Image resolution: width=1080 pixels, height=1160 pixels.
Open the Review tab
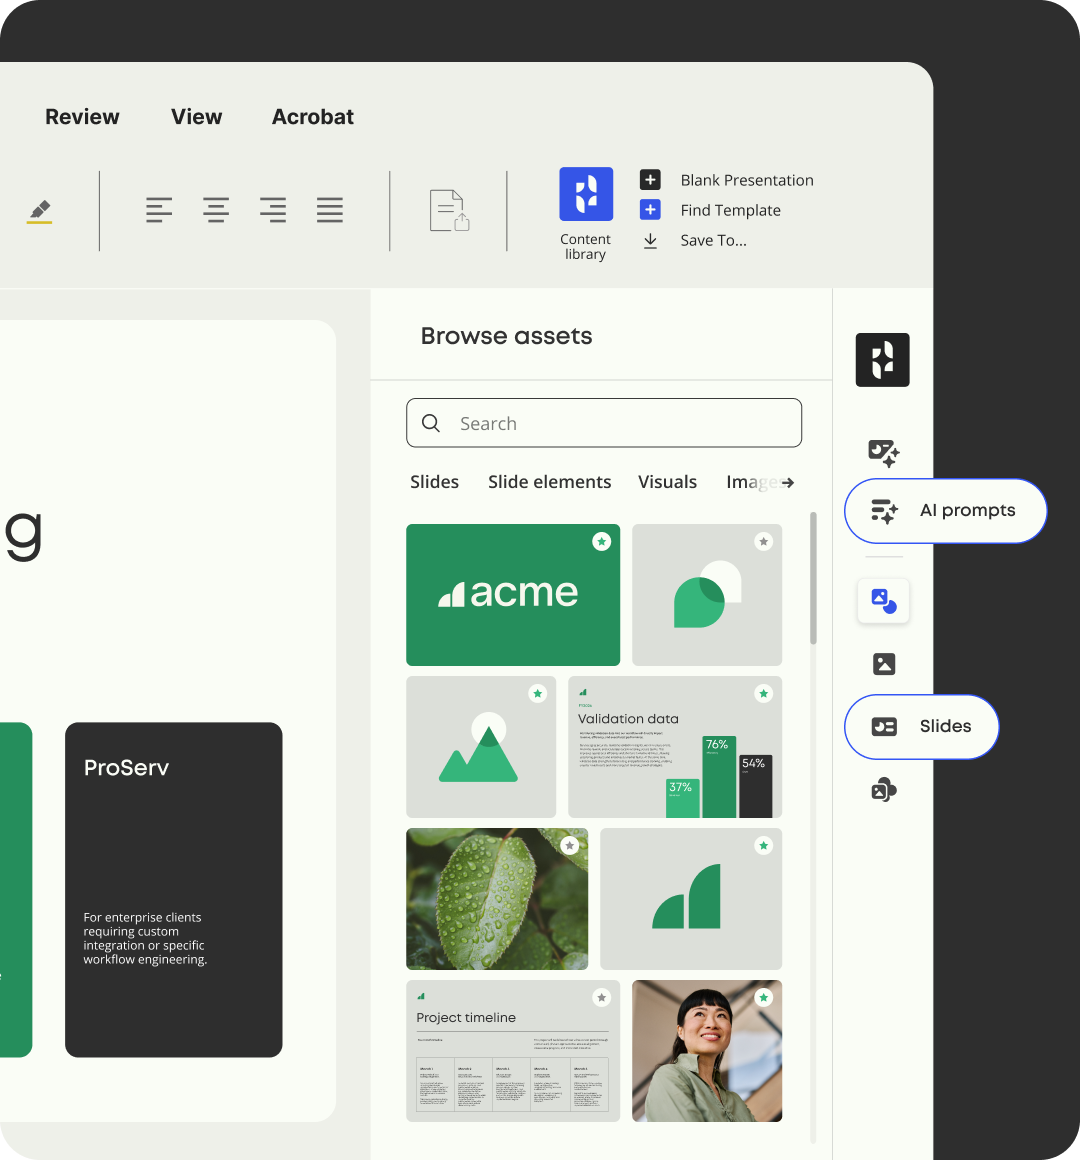click(x=82, y=117)
